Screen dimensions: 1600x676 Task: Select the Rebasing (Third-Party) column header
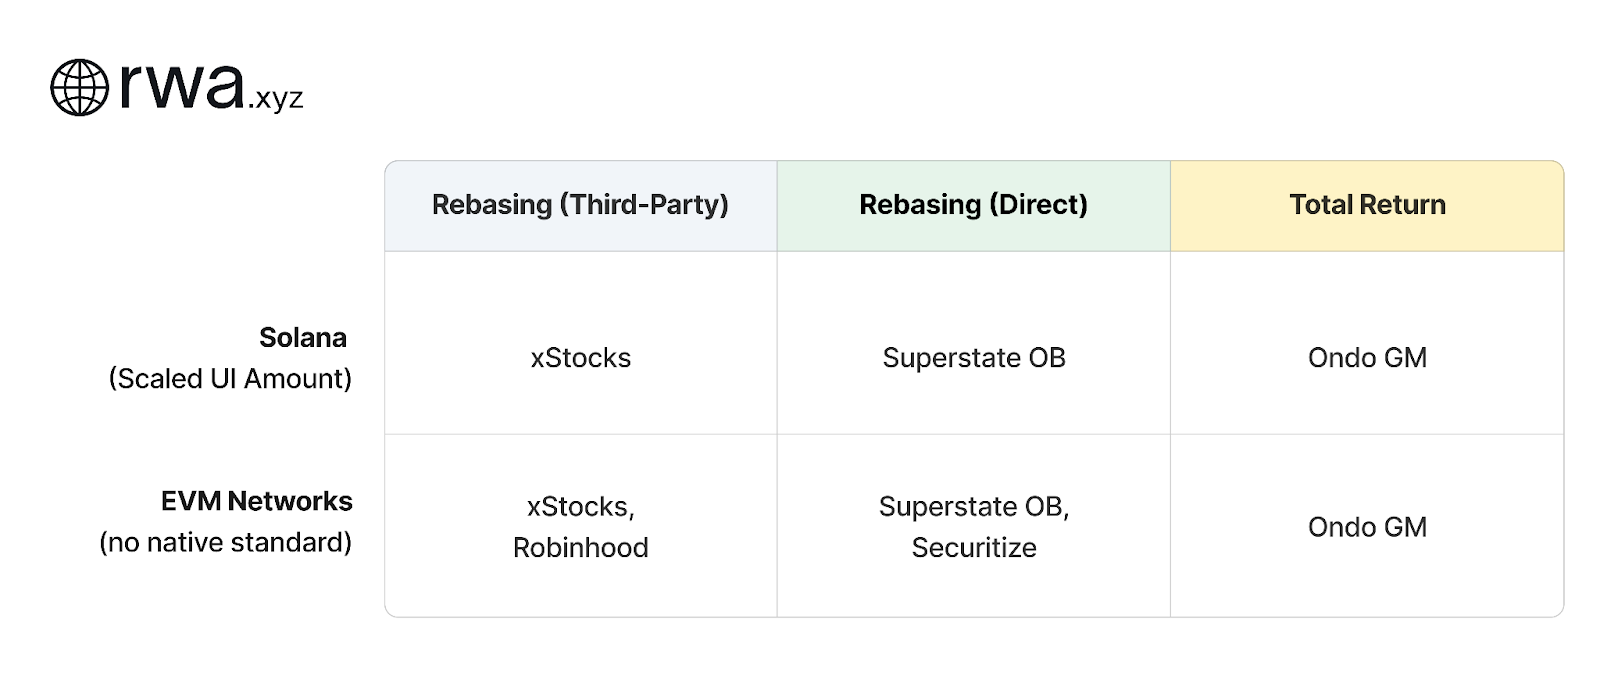point(580,205)
